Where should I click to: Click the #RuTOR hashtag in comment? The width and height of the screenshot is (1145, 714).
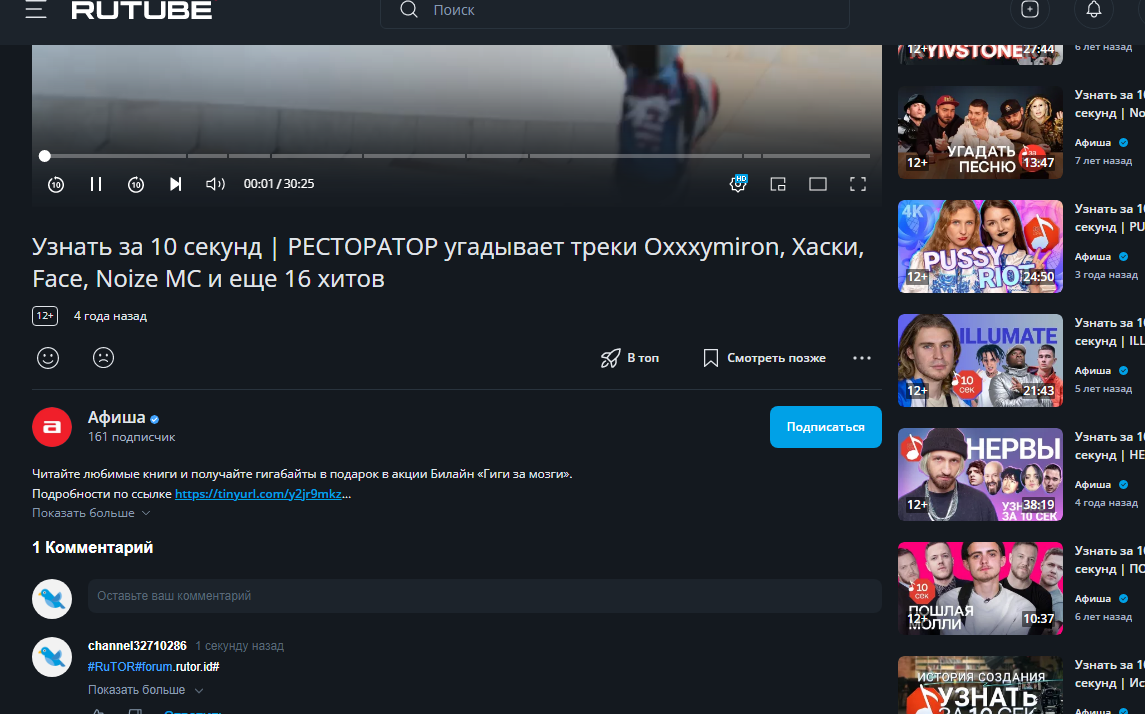[x=111, y=667]
